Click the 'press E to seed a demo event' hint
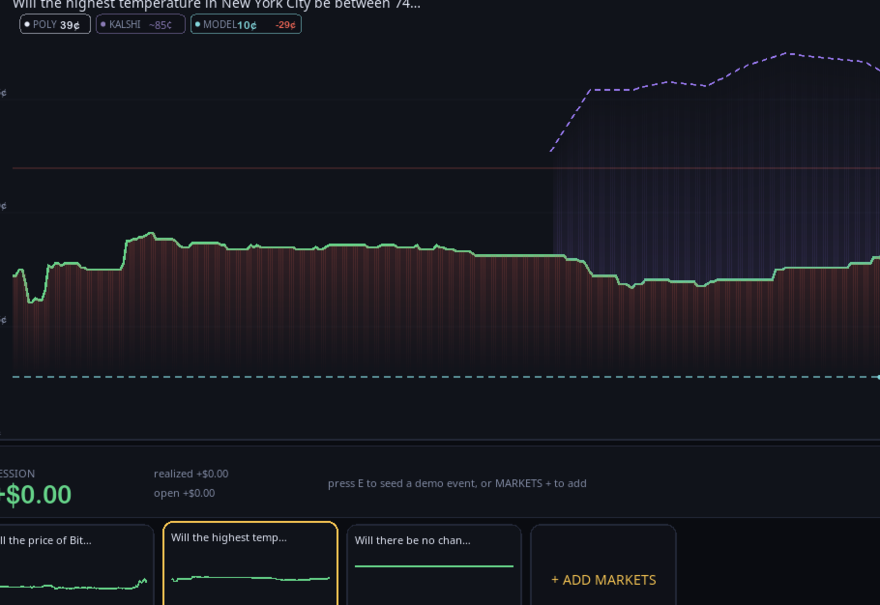 point(457,483)
